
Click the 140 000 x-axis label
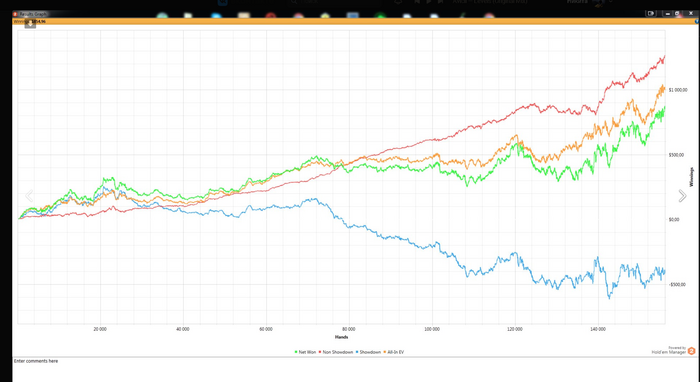pyautogui.click(x=598, y=329)
